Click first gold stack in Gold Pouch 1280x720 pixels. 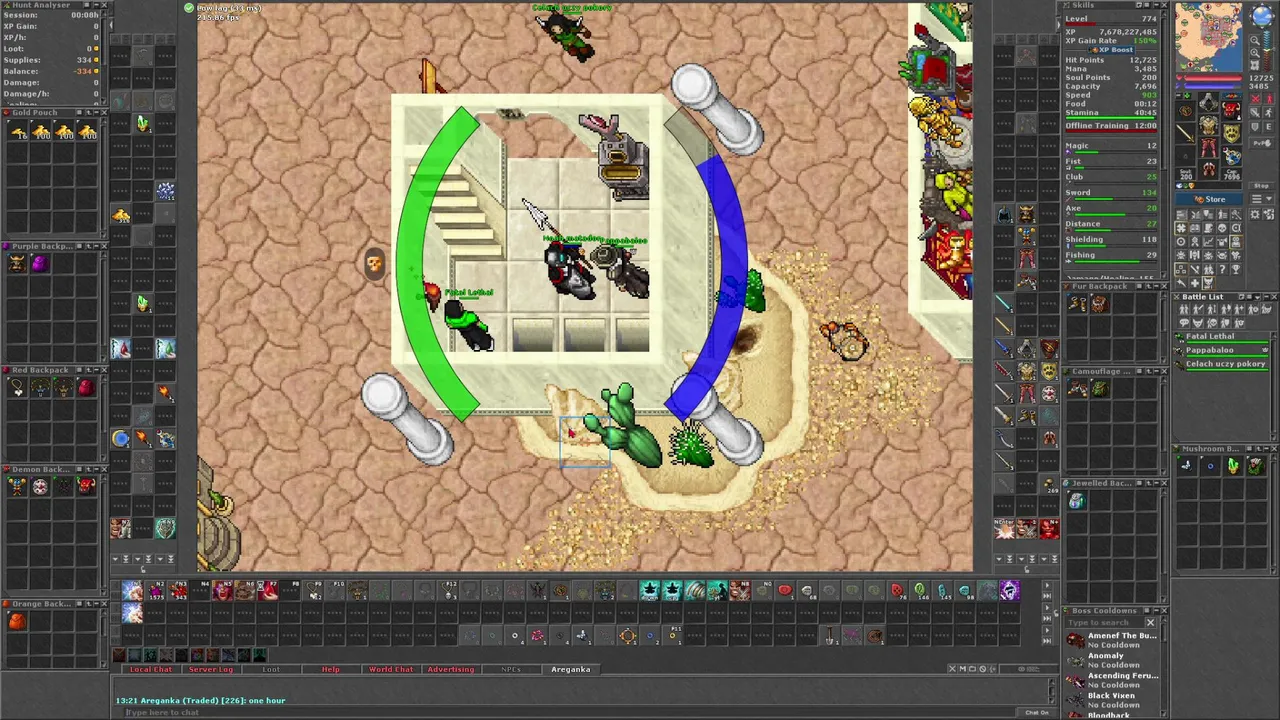point(17,131)
